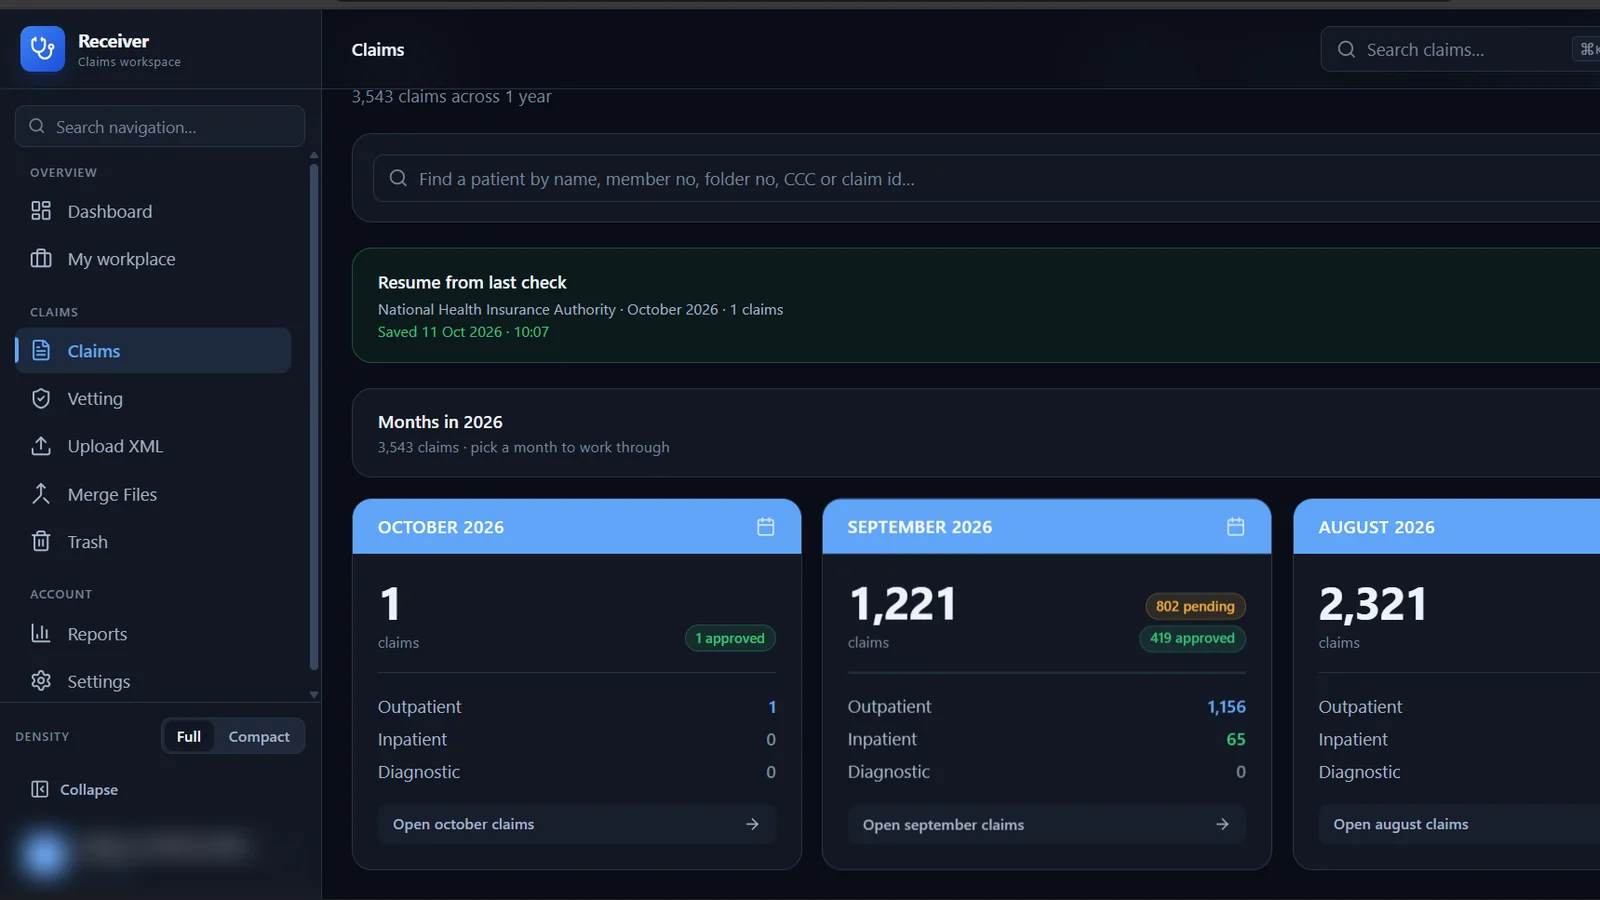Click the Claims document icon in sidebar

[41, 351]
